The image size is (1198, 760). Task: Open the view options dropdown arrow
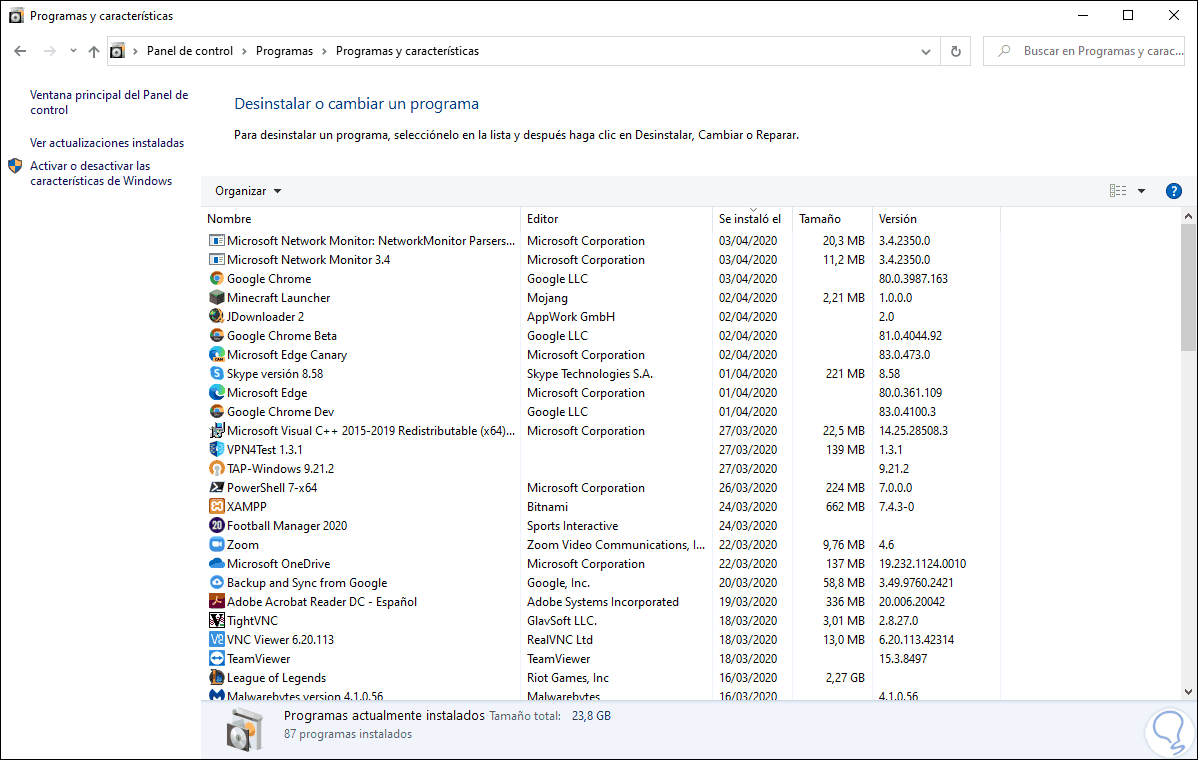(x=1141, y=191)
